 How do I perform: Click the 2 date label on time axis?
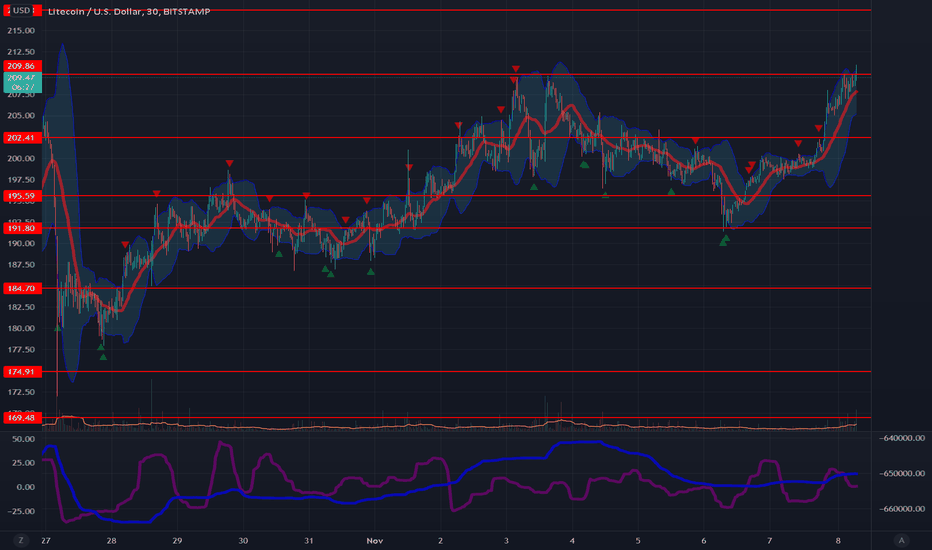(440, 541)
